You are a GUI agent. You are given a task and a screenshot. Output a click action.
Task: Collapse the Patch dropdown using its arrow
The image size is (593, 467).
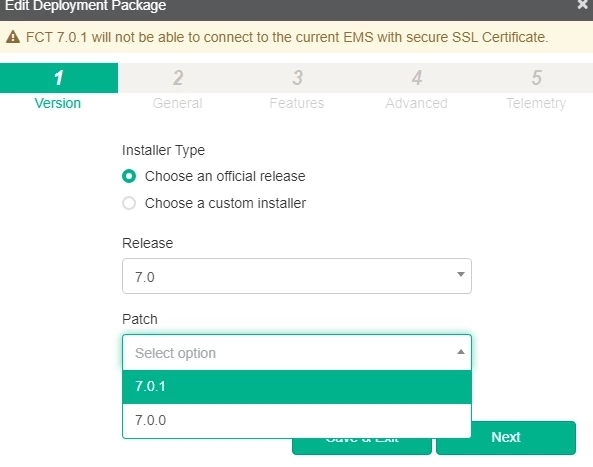click(461, 352)
